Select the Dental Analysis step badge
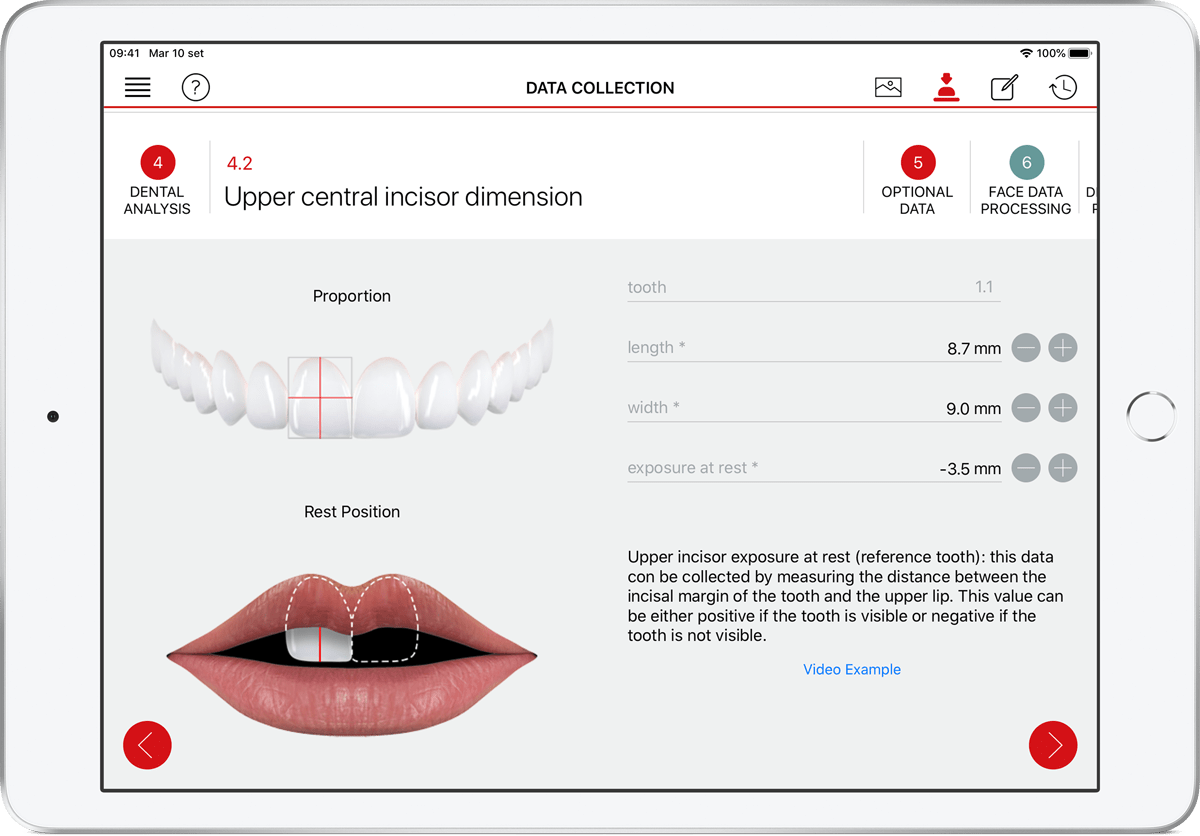Image resolution: width=1200 pixels, height=836 pixels. click(x=157, y=161)
